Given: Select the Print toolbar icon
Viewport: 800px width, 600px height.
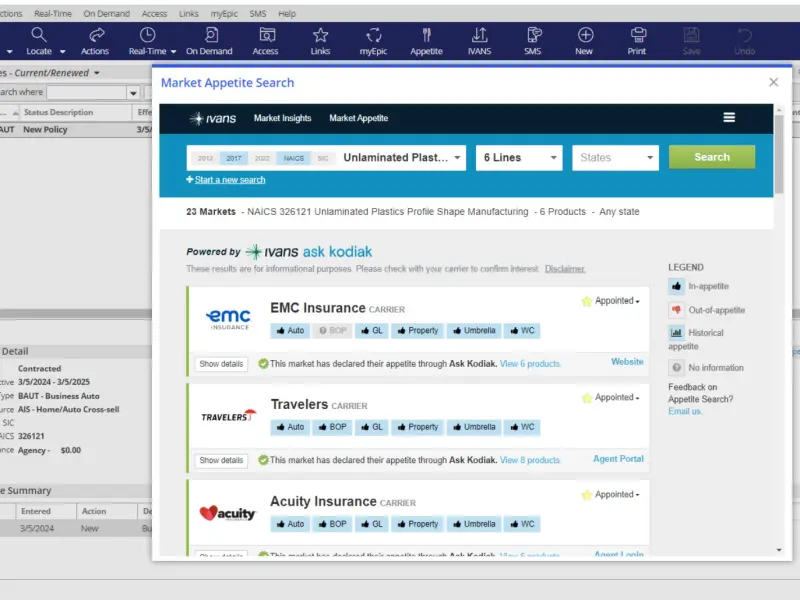Looking at the screenshot, I should 637,41.
